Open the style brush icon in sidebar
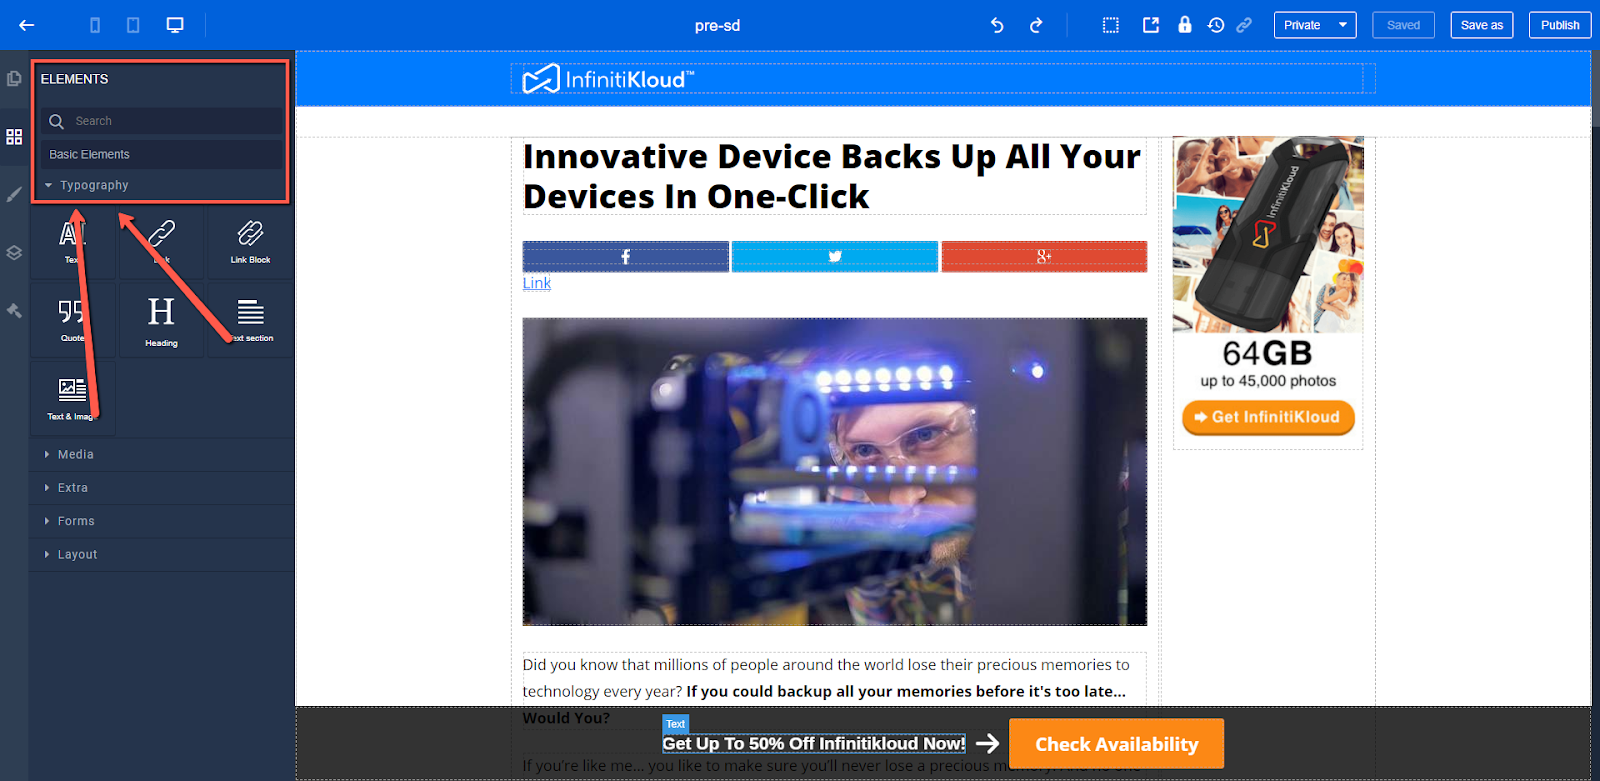The height and width of the screenshot is (781, 1600). coord(14,194)
